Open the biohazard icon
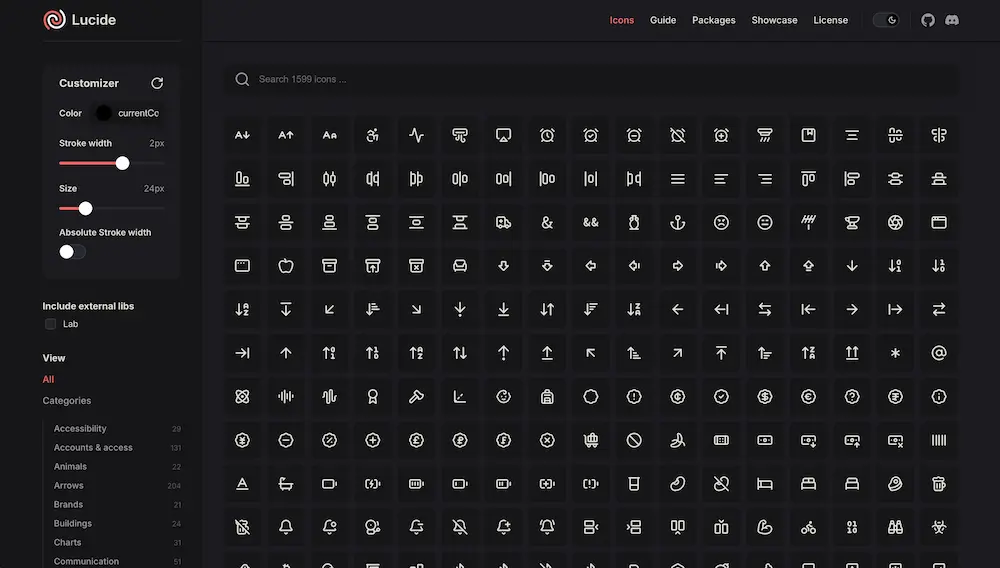This screenshot has width=1000, height=568. (938, 527)
